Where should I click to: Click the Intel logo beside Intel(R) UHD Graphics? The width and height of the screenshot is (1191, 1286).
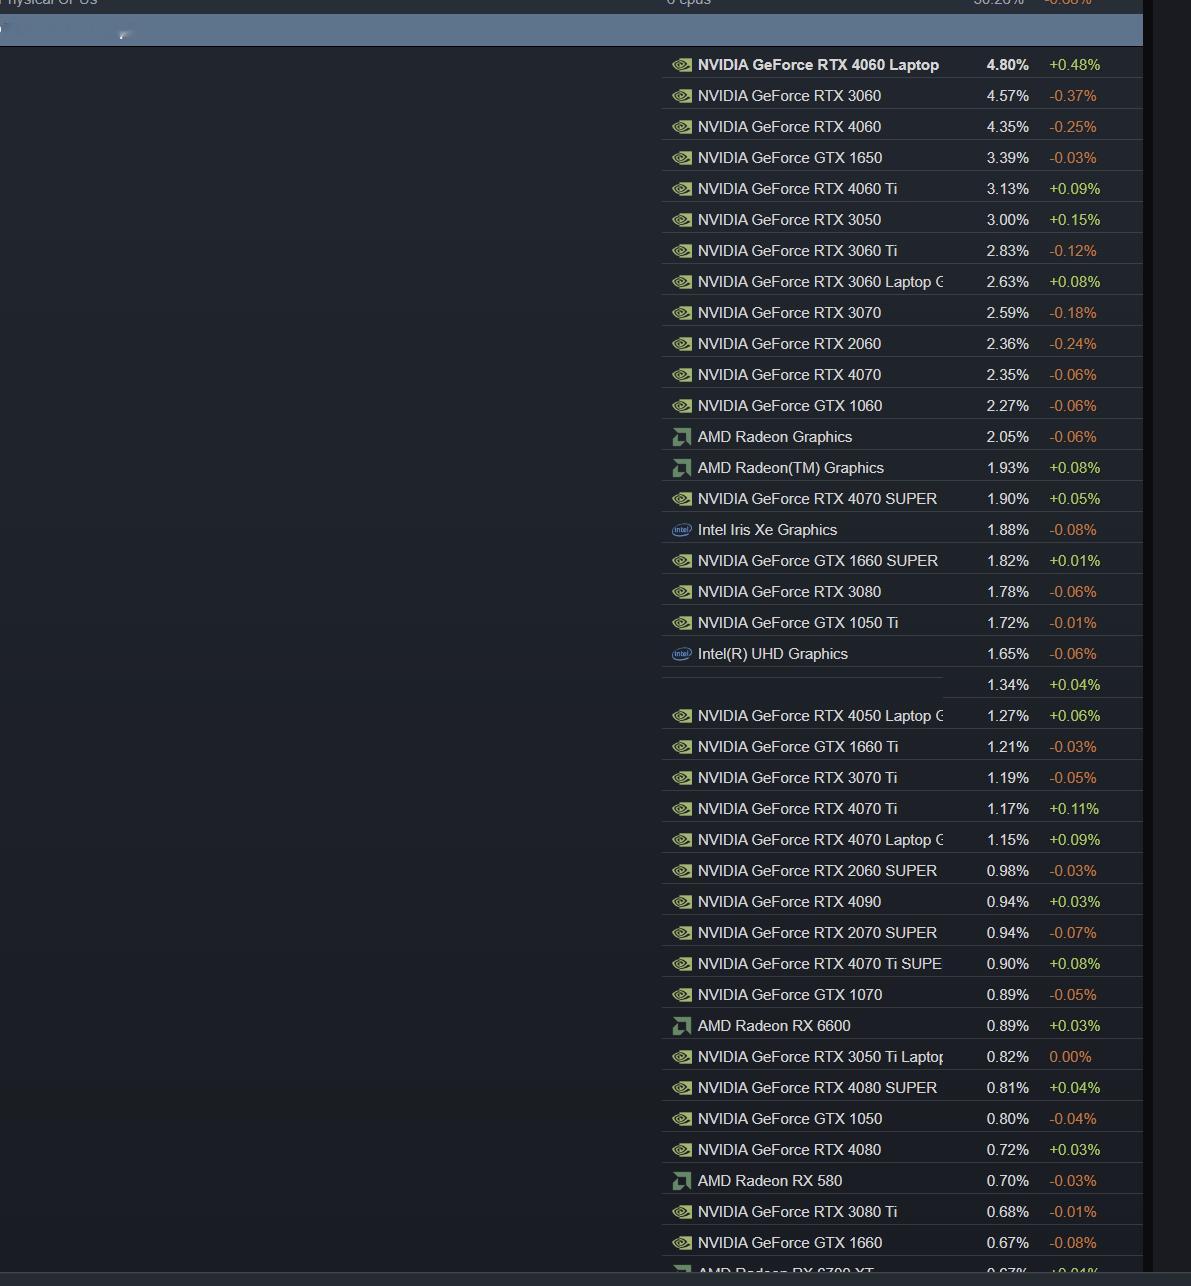point(682,654)
